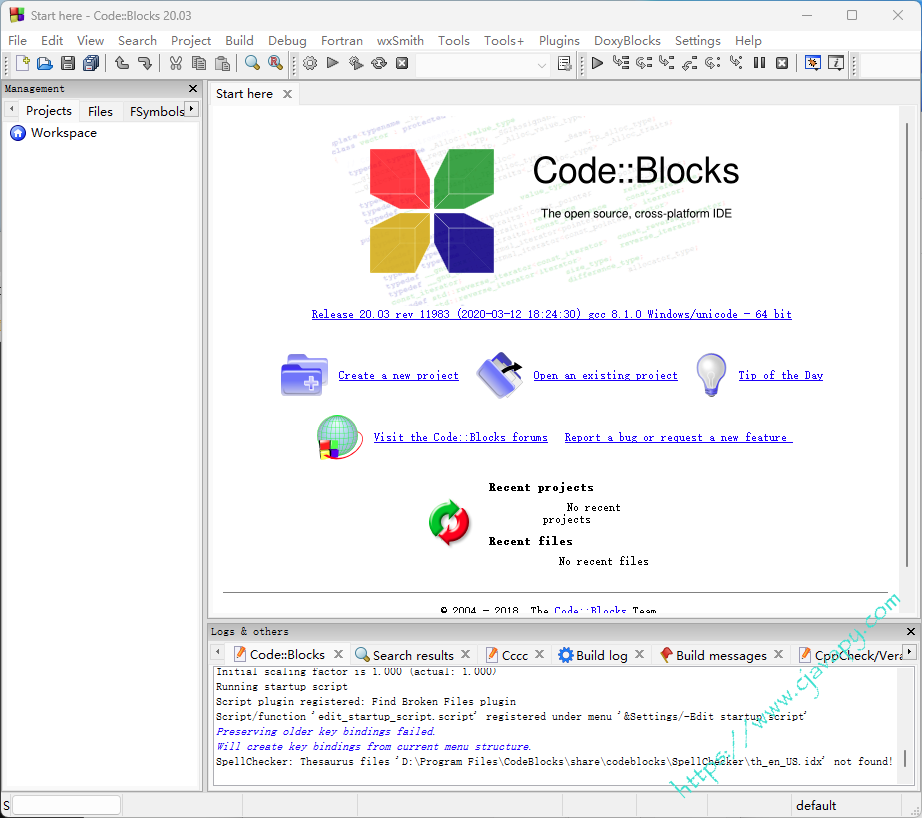Click Visit the Code::Blocks forums link

(x=460, y=437)
